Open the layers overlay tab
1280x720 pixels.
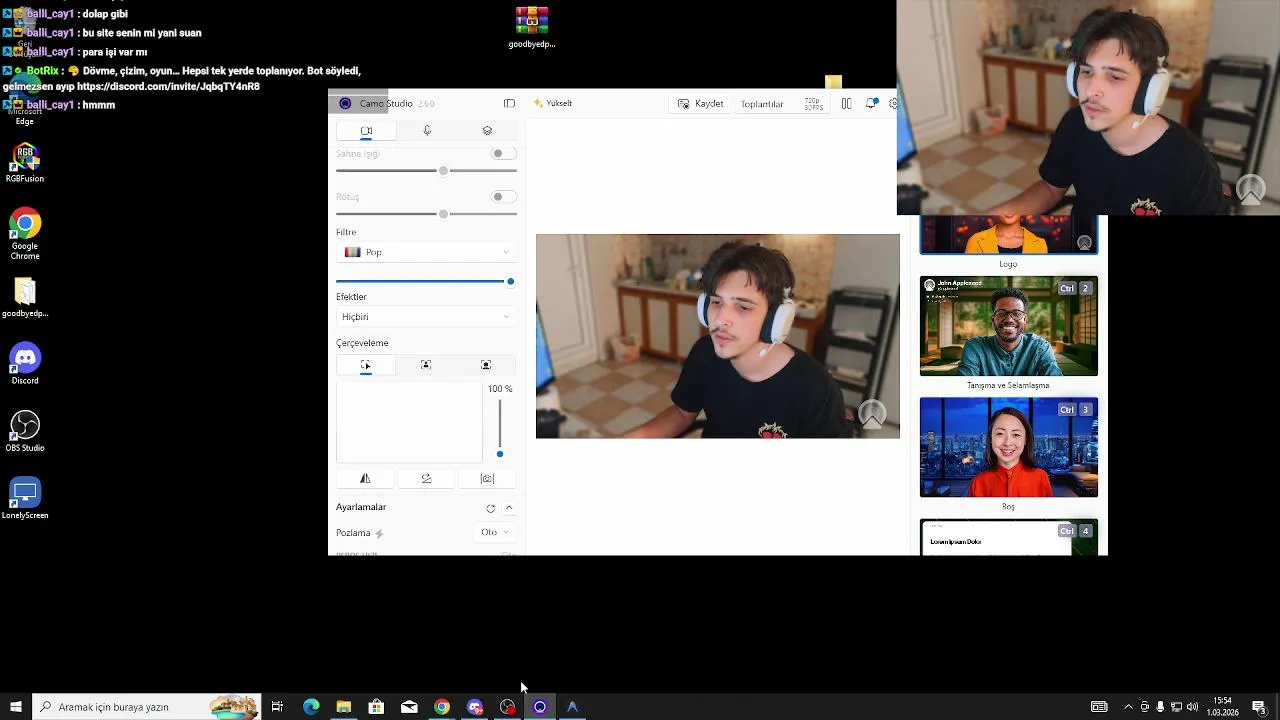pos(487,131)
